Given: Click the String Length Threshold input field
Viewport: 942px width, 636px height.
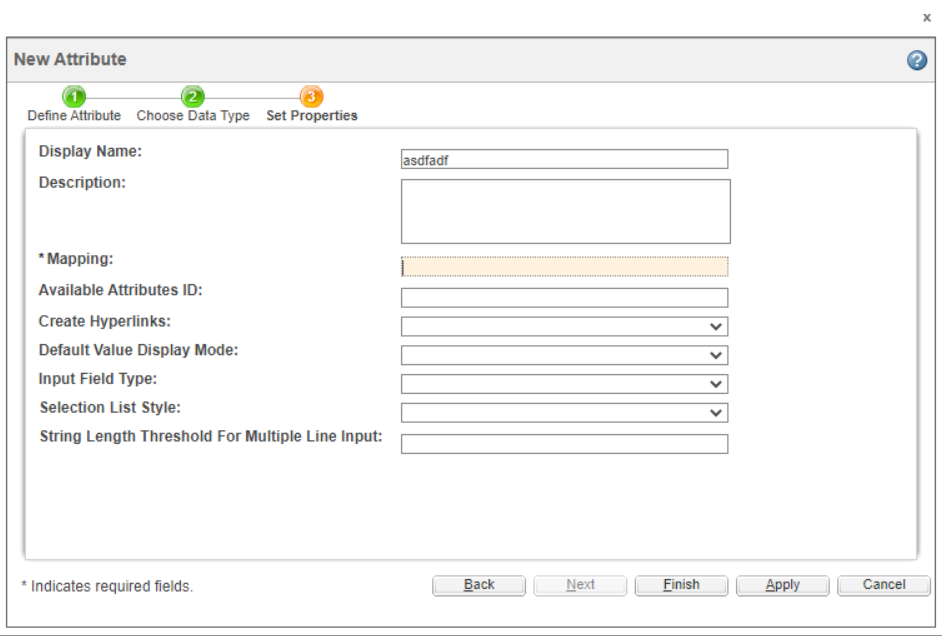Looking at the screenshot, I should pyautogui.click(x=565, y=444).
